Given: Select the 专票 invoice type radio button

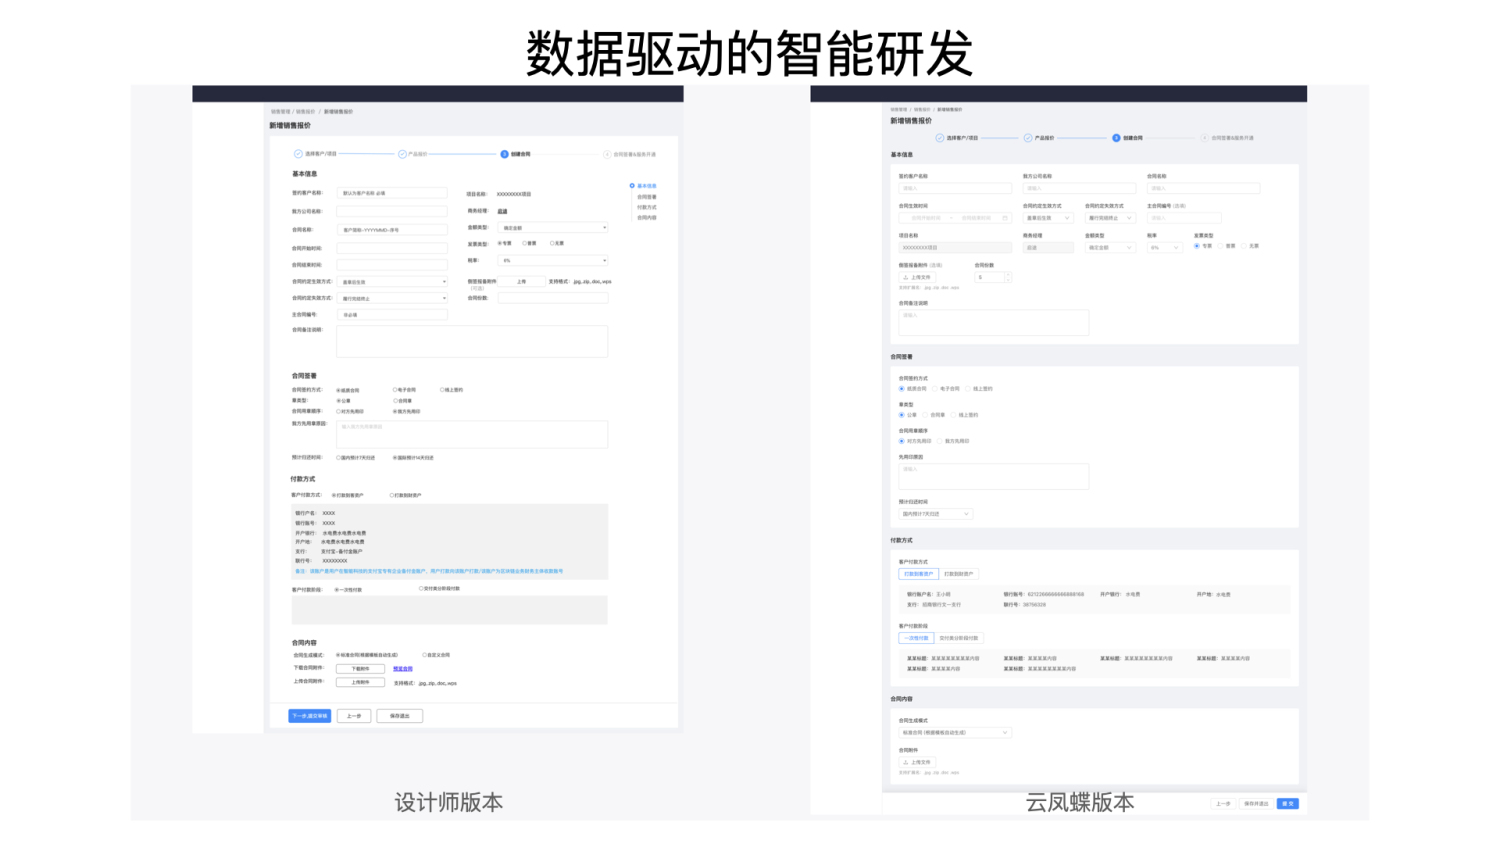Looking at the screenshot, I should tap(1197, 246).
